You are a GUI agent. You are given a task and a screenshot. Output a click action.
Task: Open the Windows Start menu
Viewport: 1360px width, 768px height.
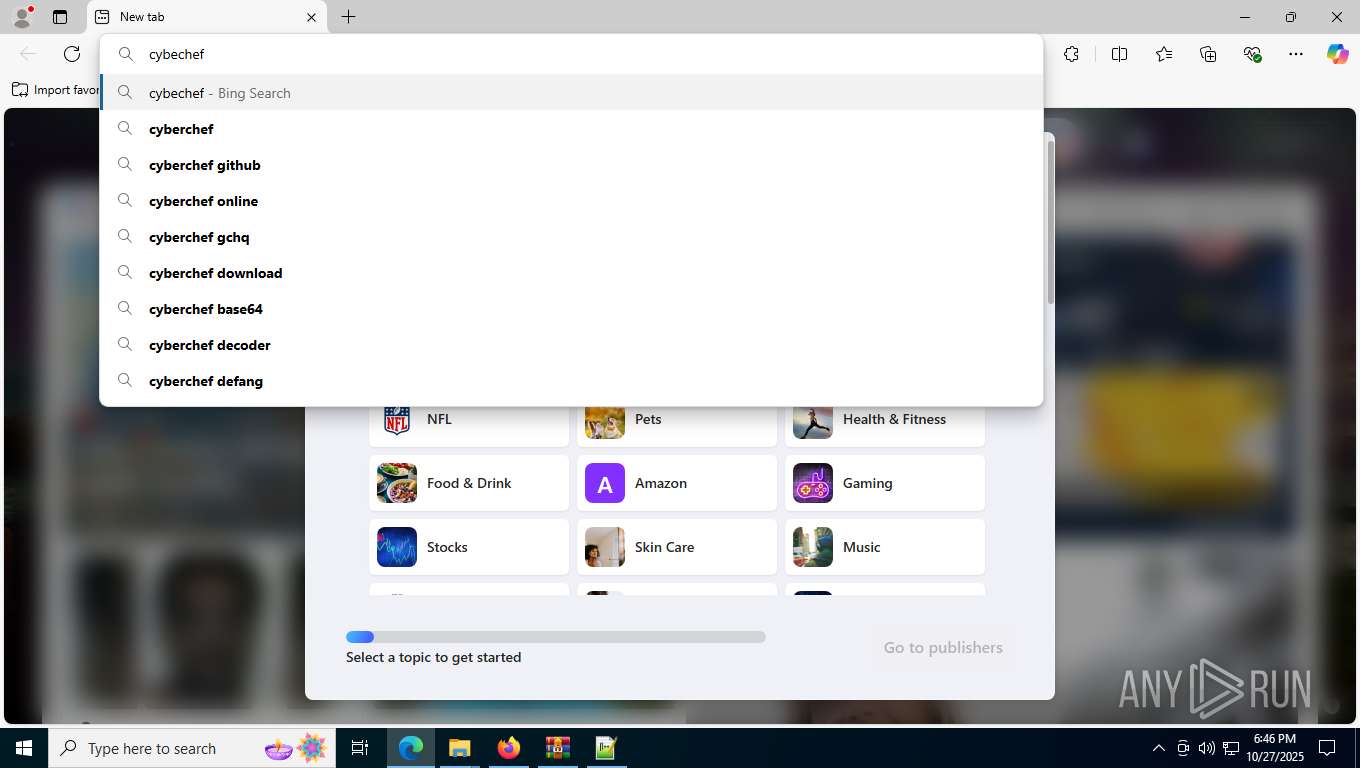(24, 748)
